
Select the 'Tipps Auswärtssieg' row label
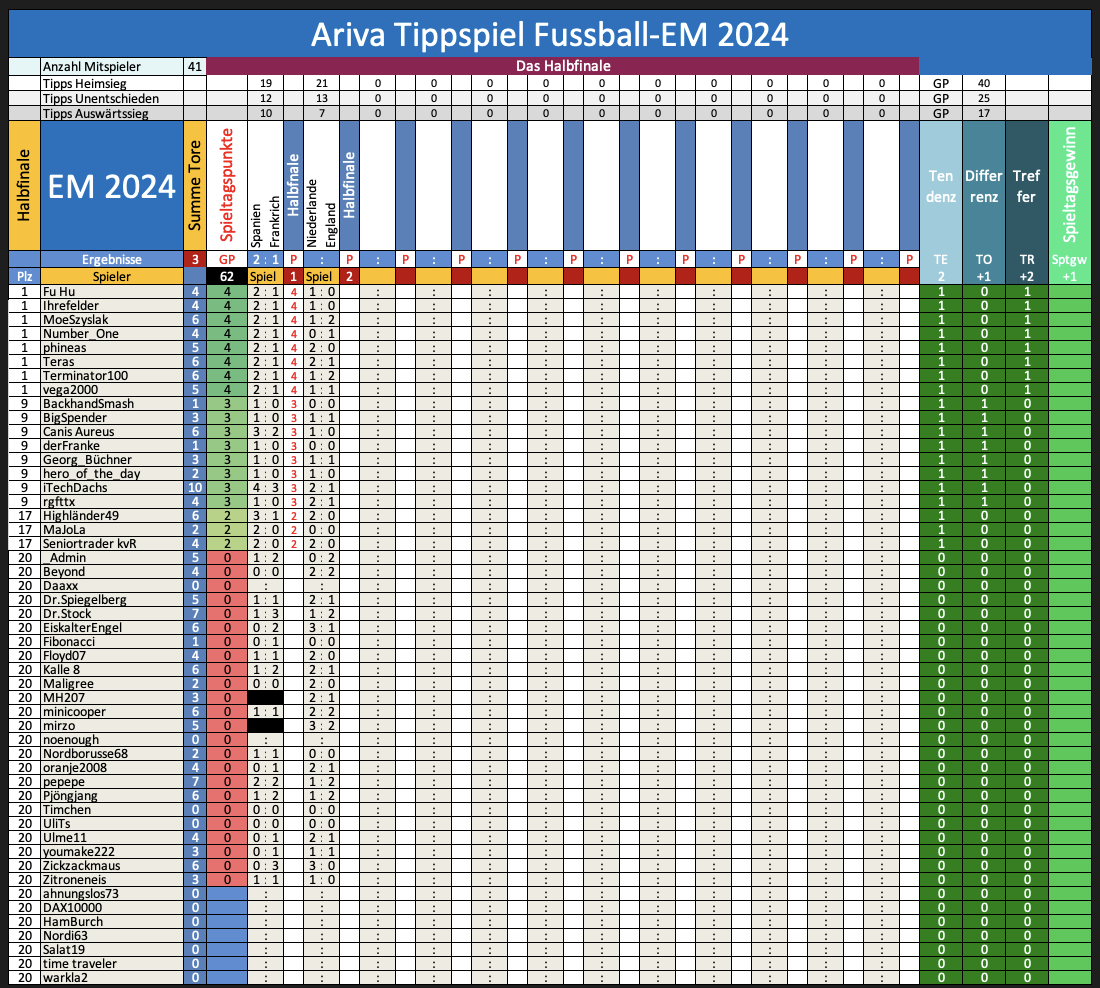[x=95, y=114]
